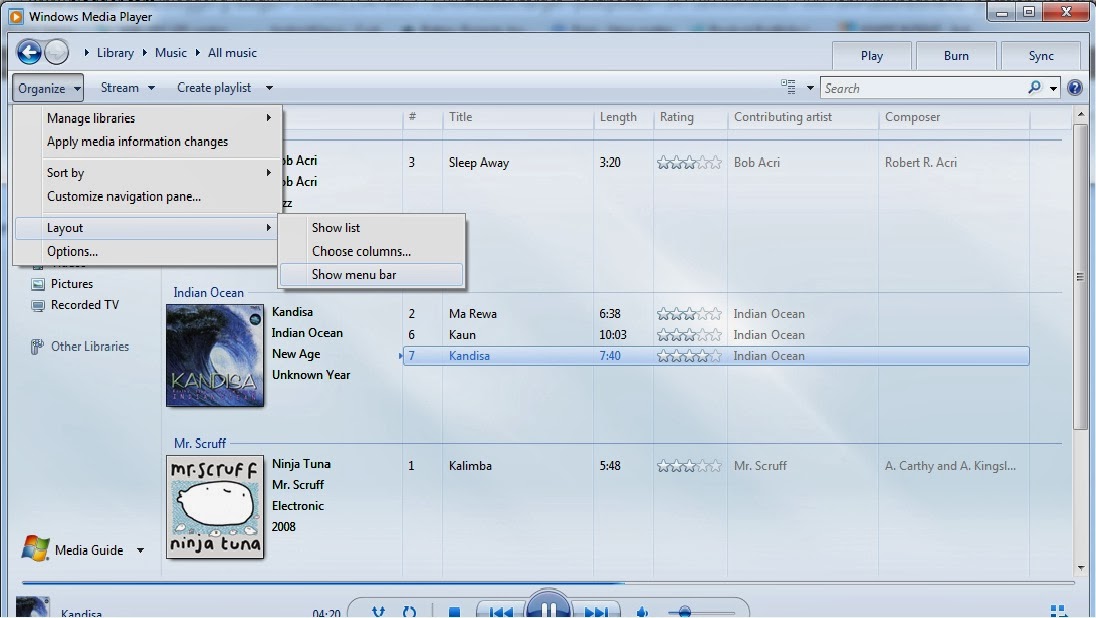This screenshot has width=1096, height=618.
Task: Select the Recorded TV icon
Action: point(38,306)
